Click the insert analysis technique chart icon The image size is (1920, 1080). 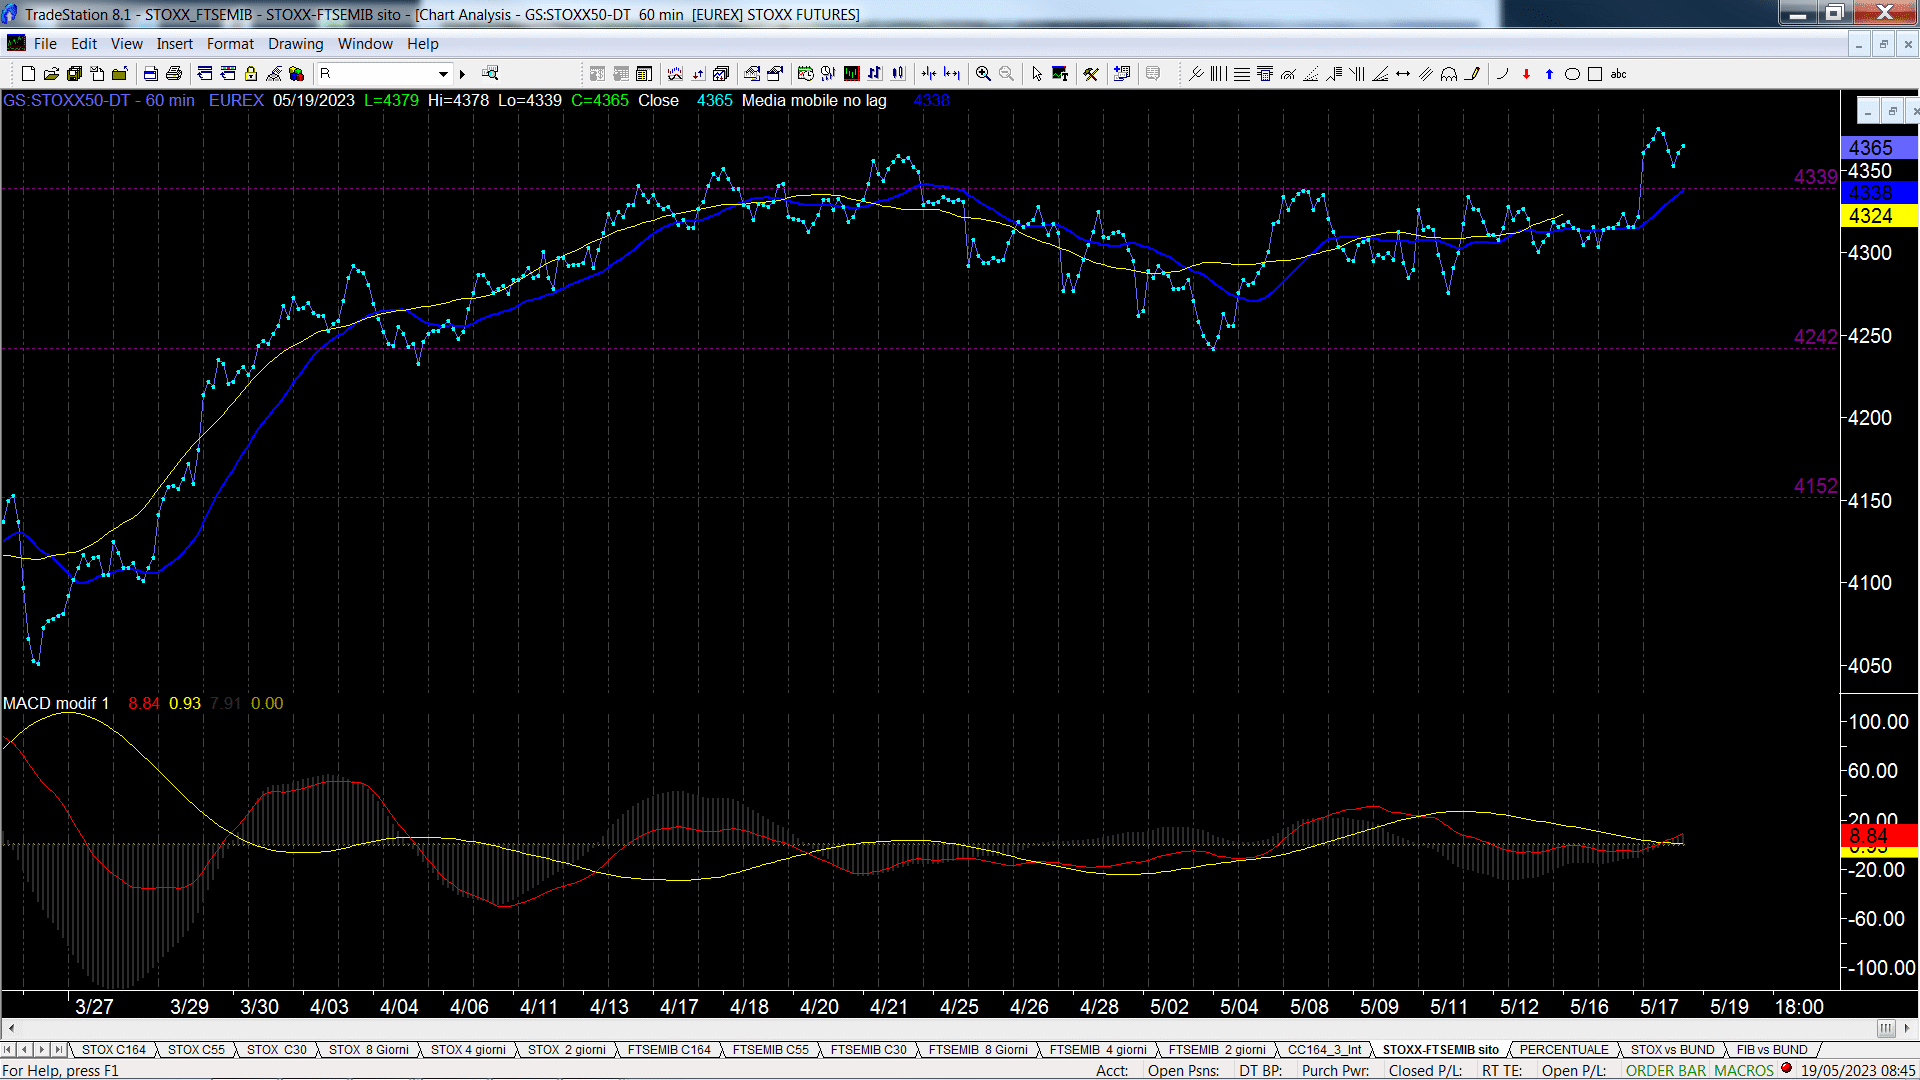point(675,74)
